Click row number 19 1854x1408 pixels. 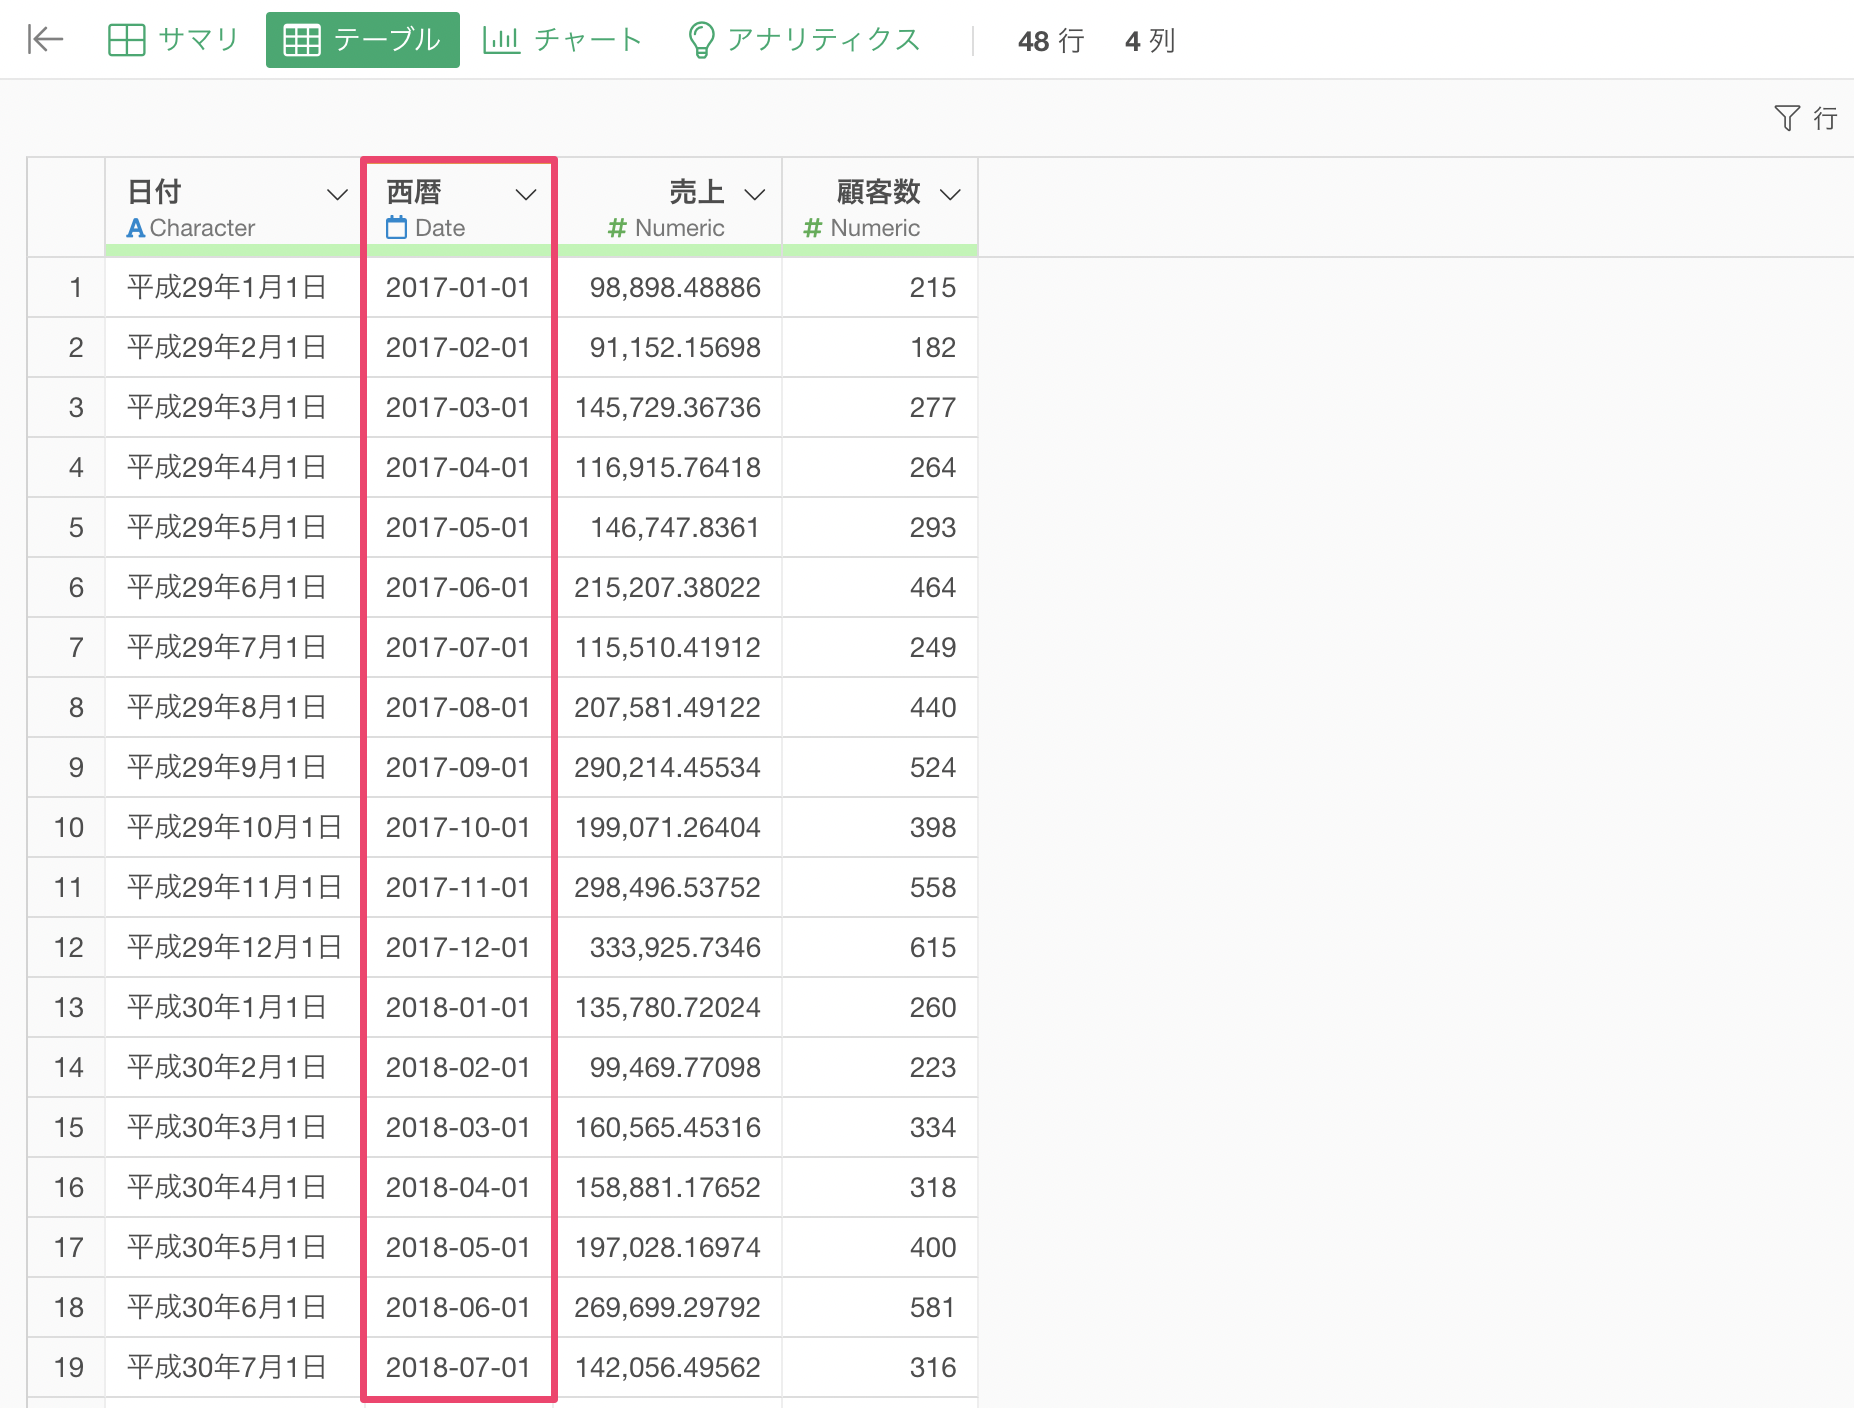point(66,1367)
